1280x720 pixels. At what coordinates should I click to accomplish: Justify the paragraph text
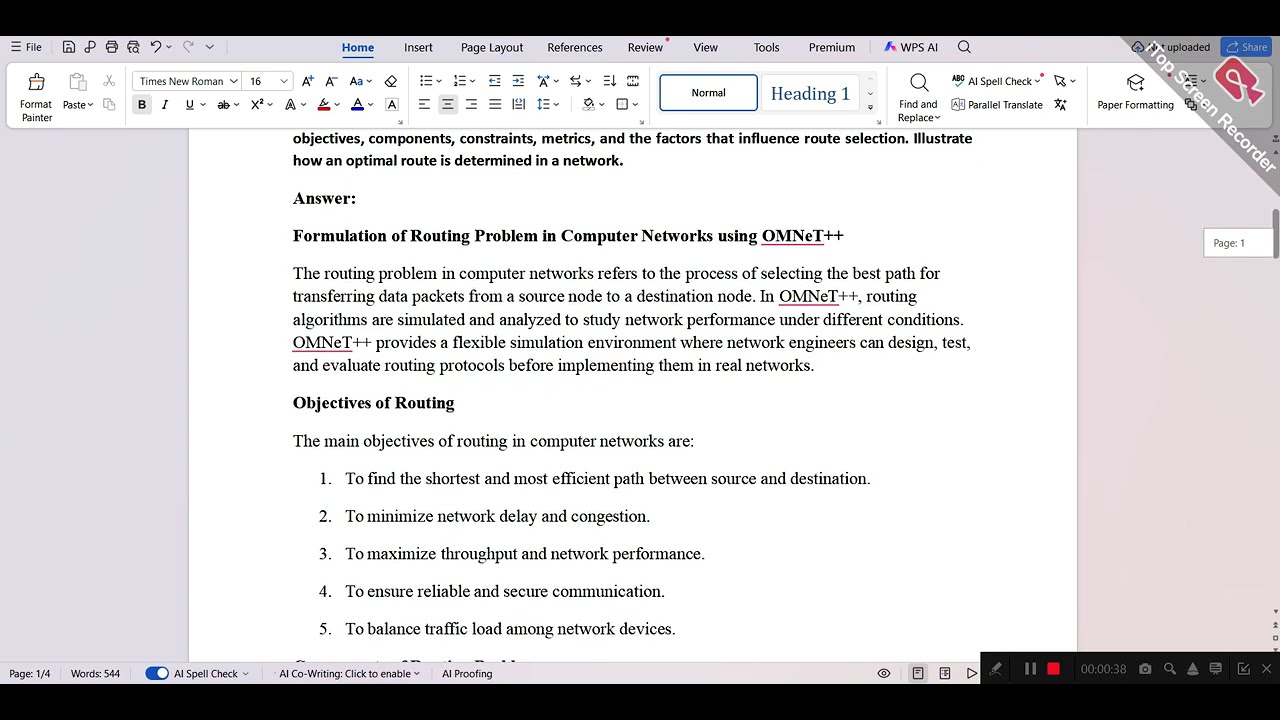494,104
